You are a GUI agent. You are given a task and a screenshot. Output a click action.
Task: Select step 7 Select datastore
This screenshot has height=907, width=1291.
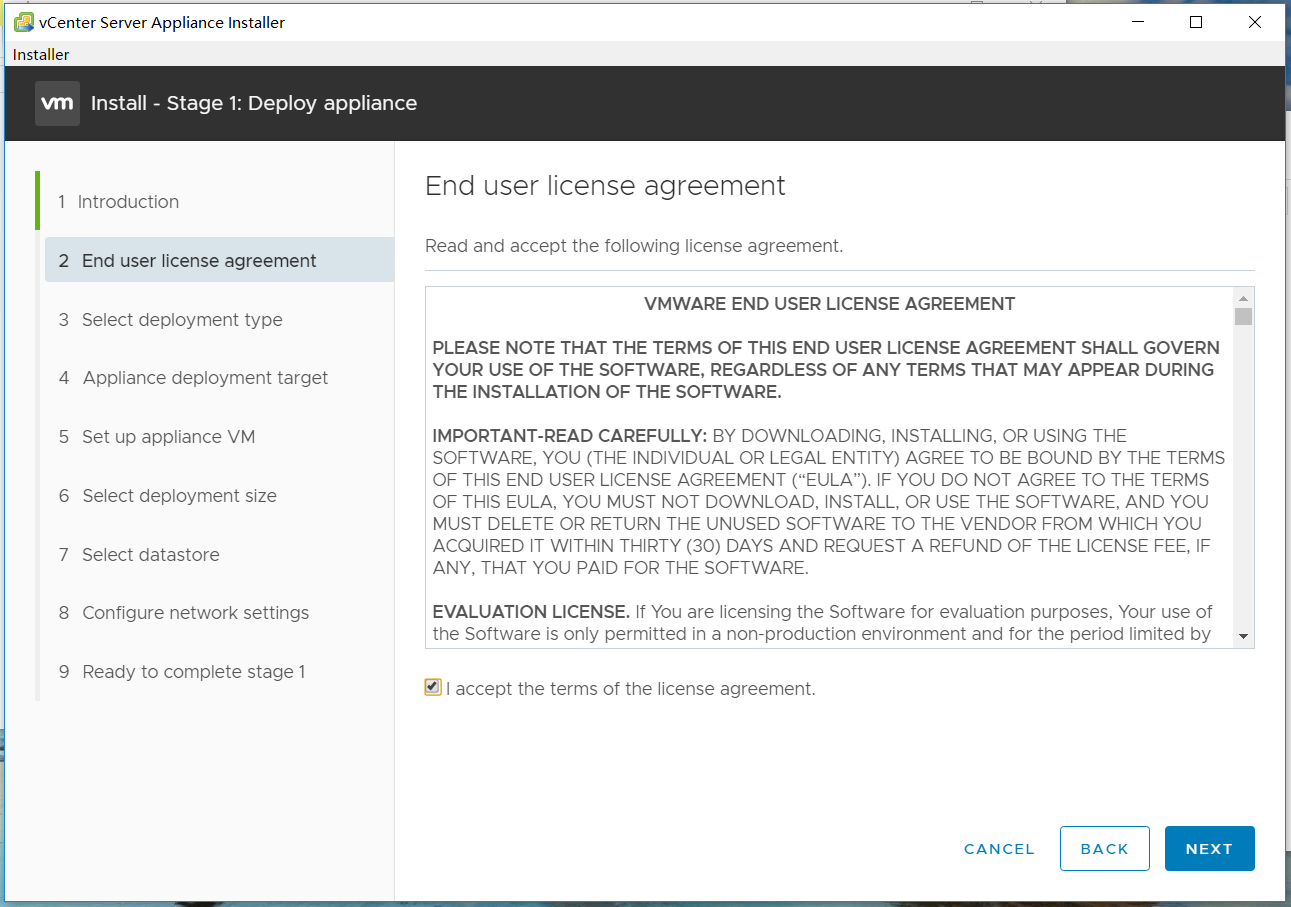pyautogui.click(x=138, y=555)
